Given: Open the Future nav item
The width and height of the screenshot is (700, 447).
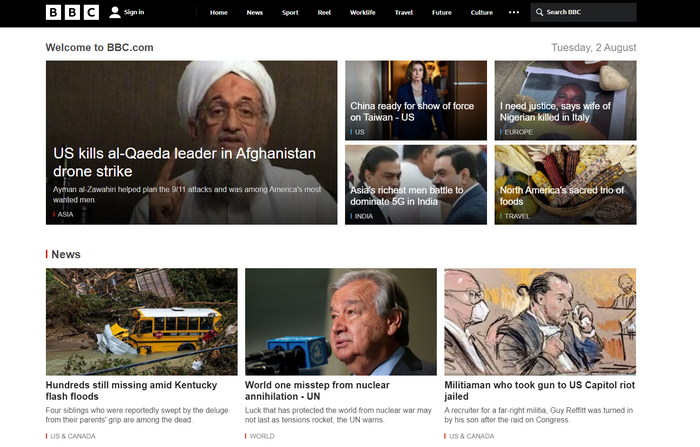Looking at the screenshot, I should (x=442, y=13).
